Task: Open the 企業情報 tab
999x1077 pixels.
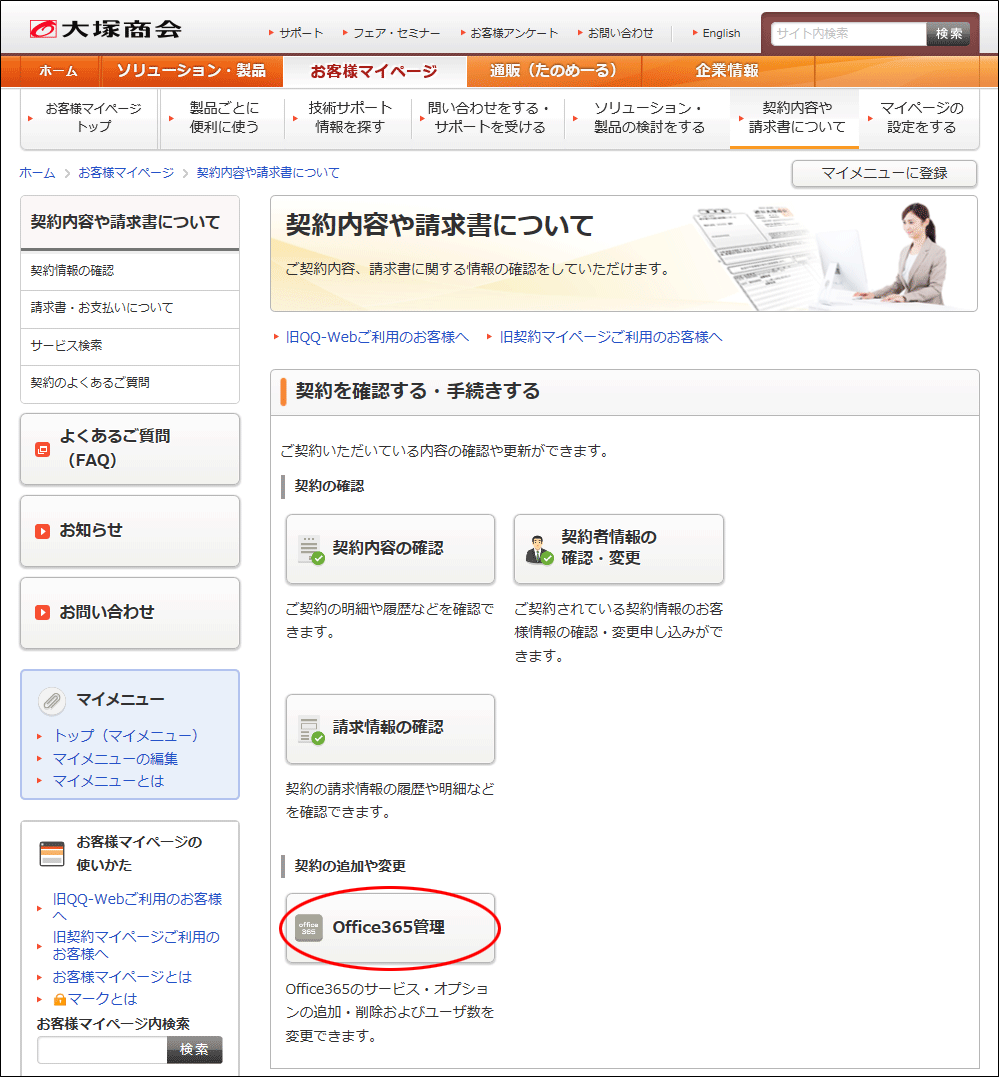Action: coord(727,71)
